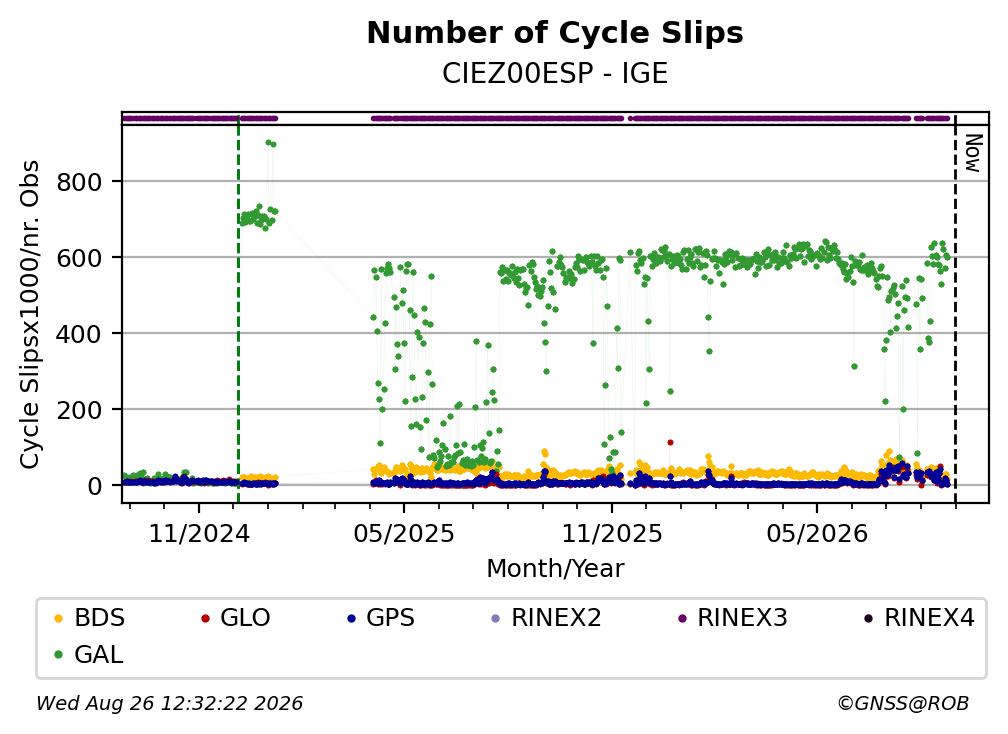The width and height of the screenshot is (1008, 734).
Task: Click the 0 y-axis tick label
Action: click(x=95, y=486)
